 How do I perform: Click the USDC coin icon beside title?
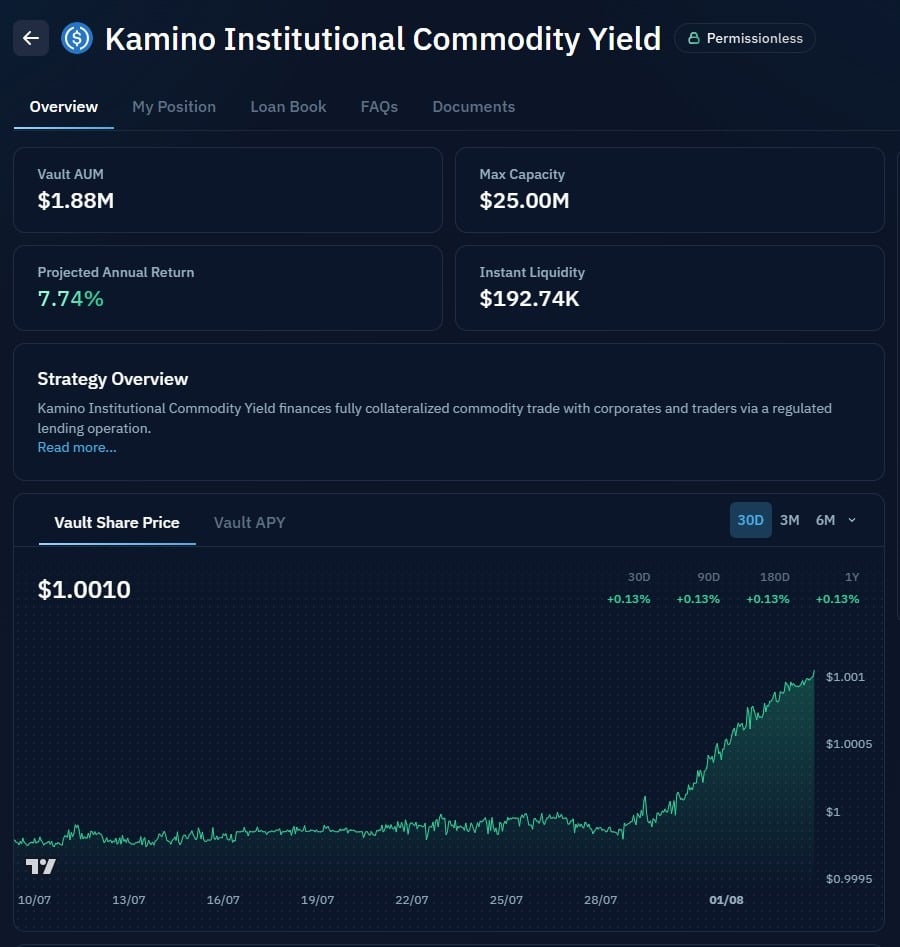coord(77,38)
